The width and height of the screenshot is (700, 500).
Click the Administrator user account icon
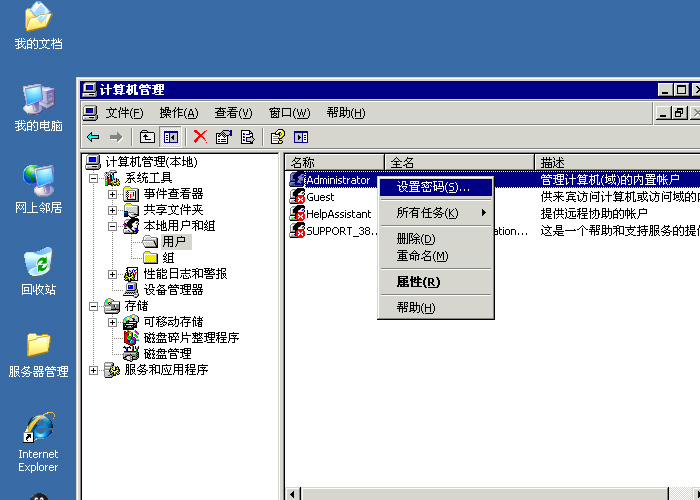297,180
